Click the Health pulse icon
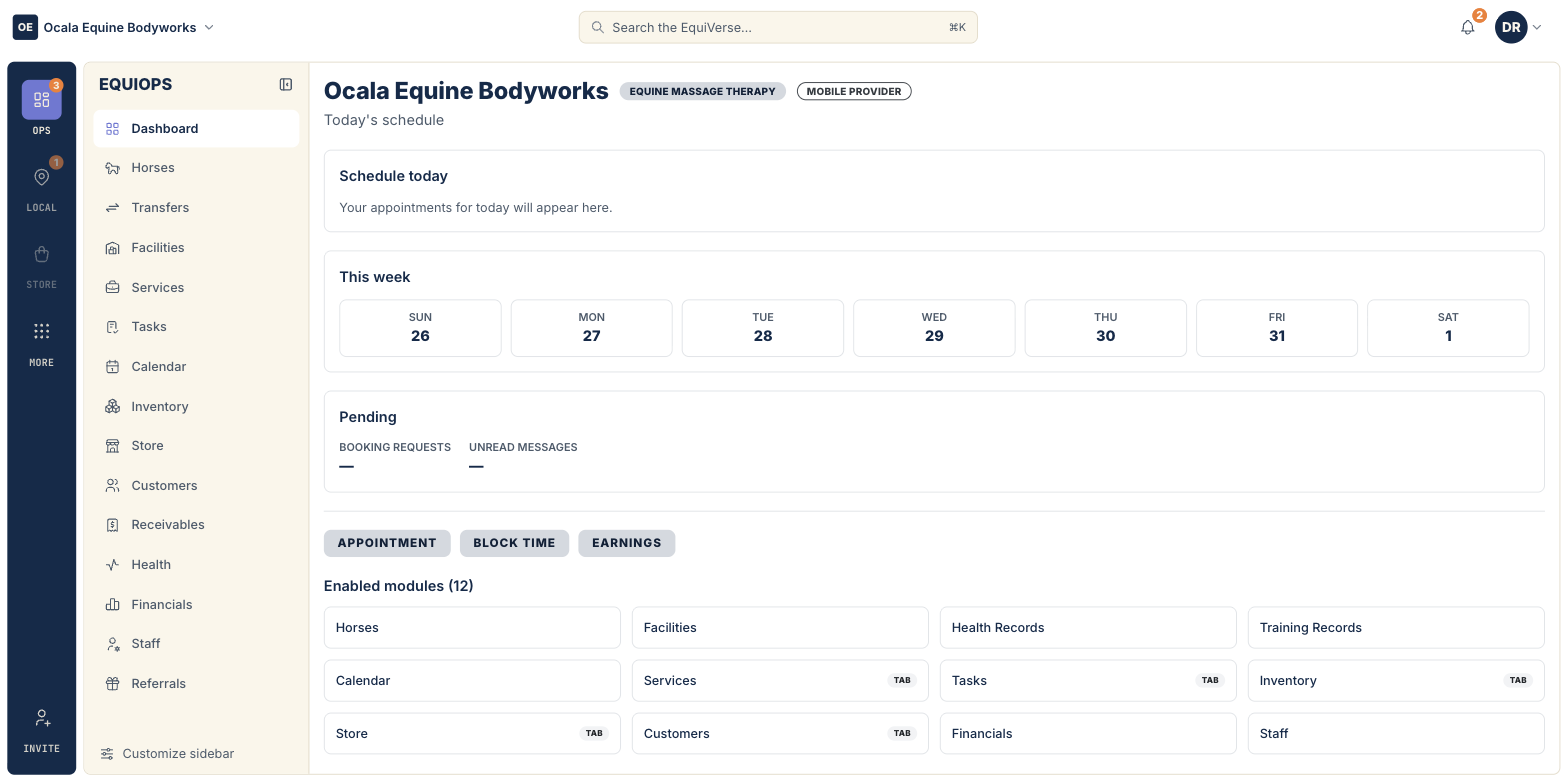This screenshot has width=1568, height=782. pos(113,565)
